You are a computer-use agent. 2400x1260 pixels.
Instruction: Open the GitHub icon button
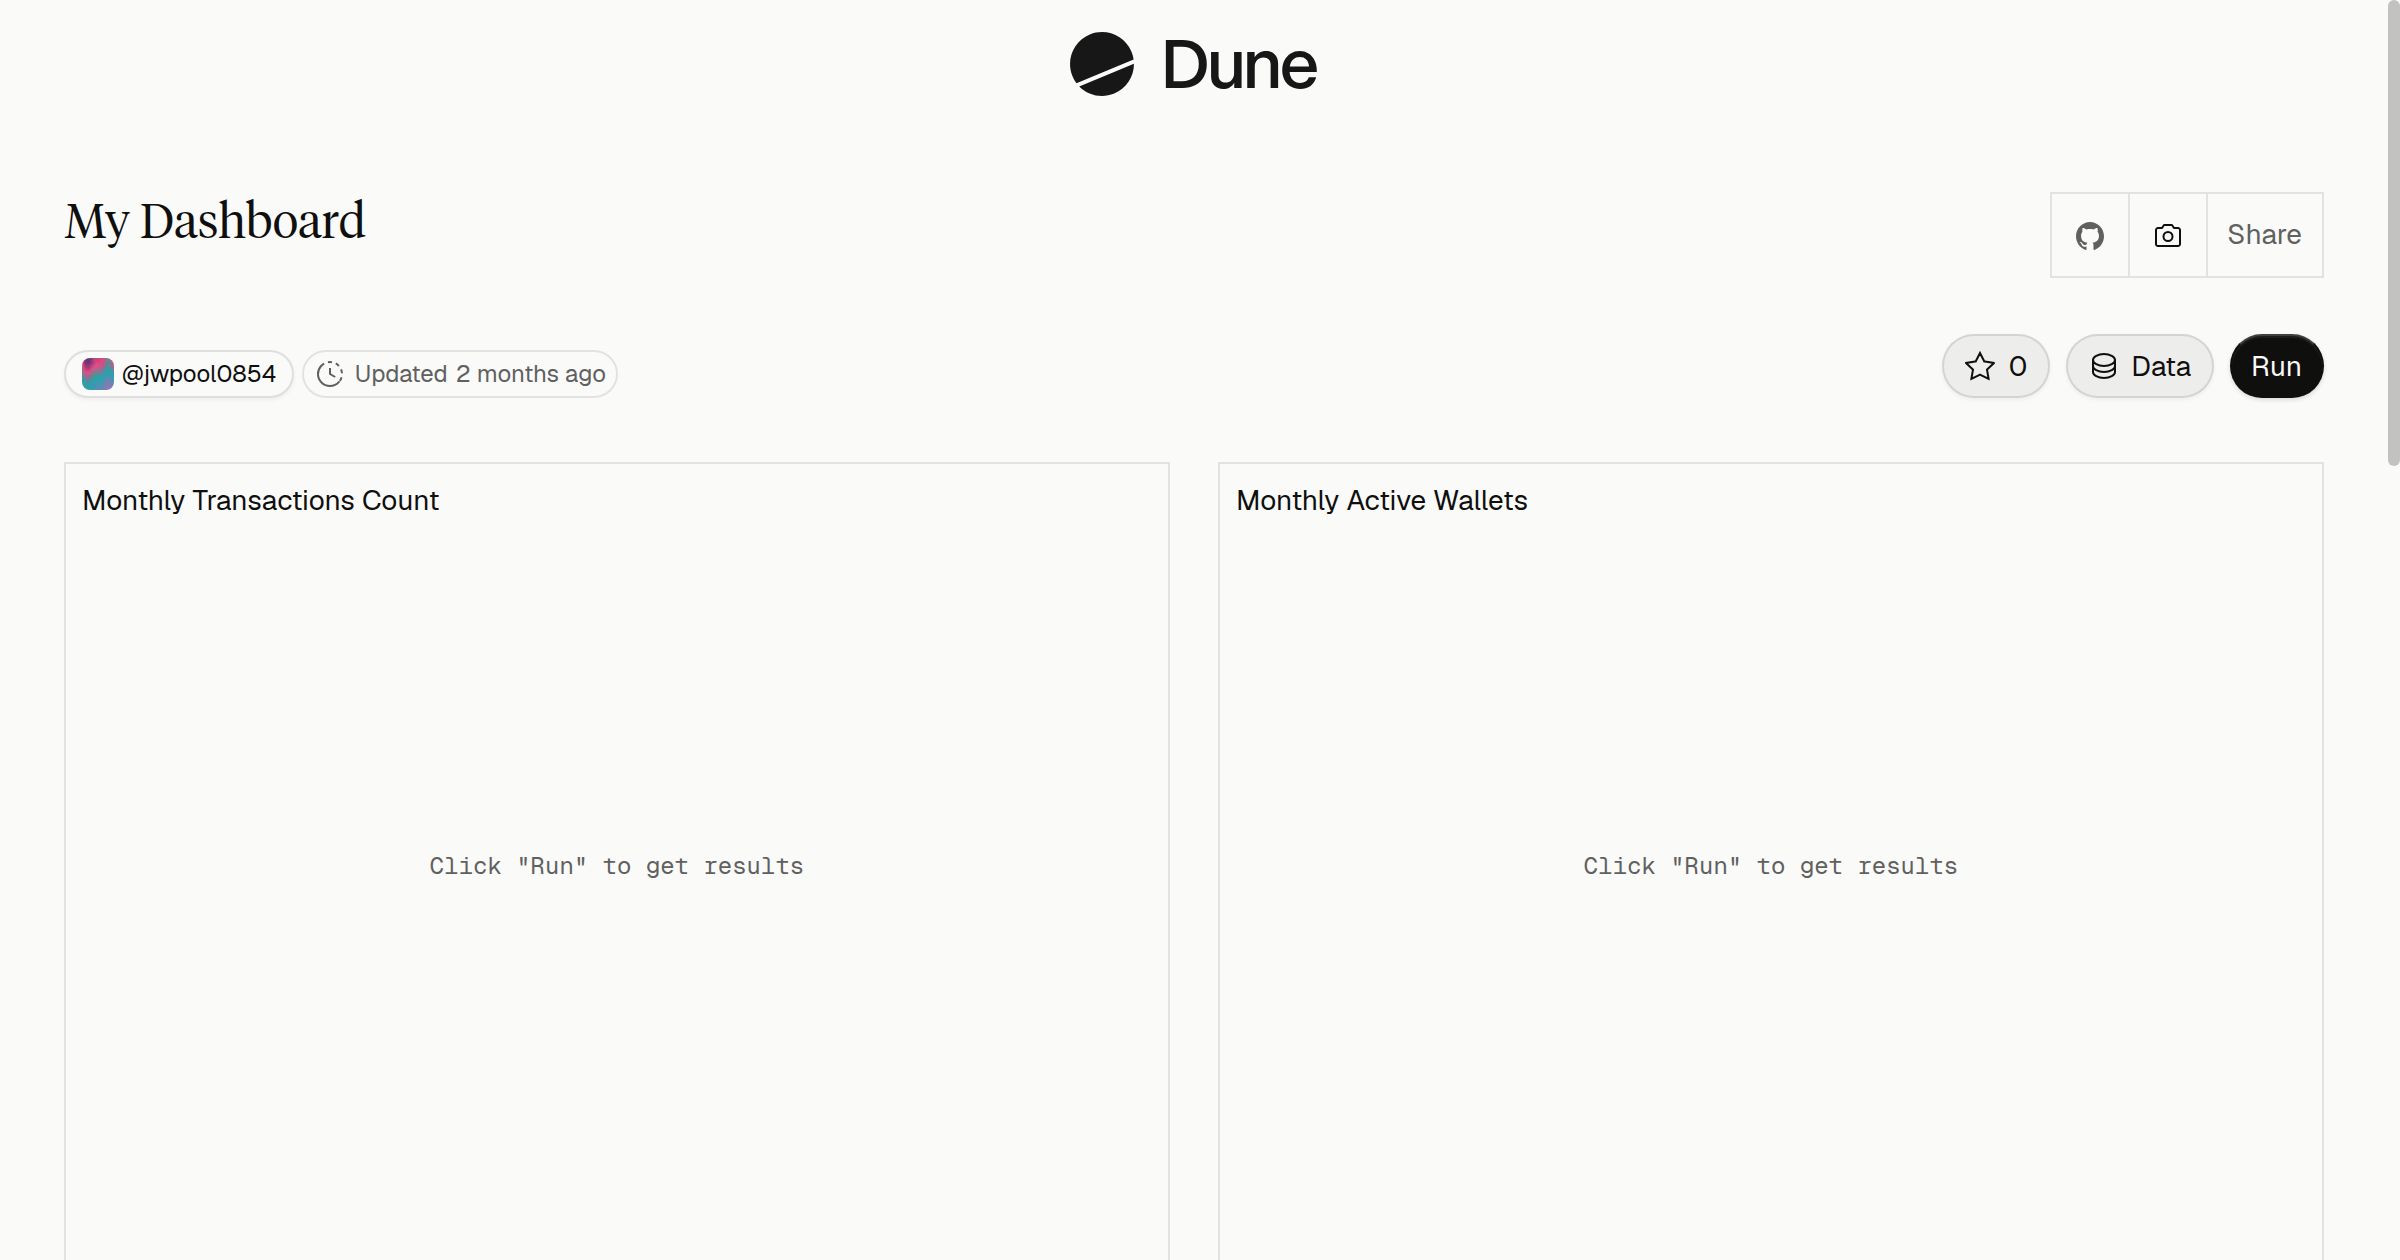(2090, 235)
